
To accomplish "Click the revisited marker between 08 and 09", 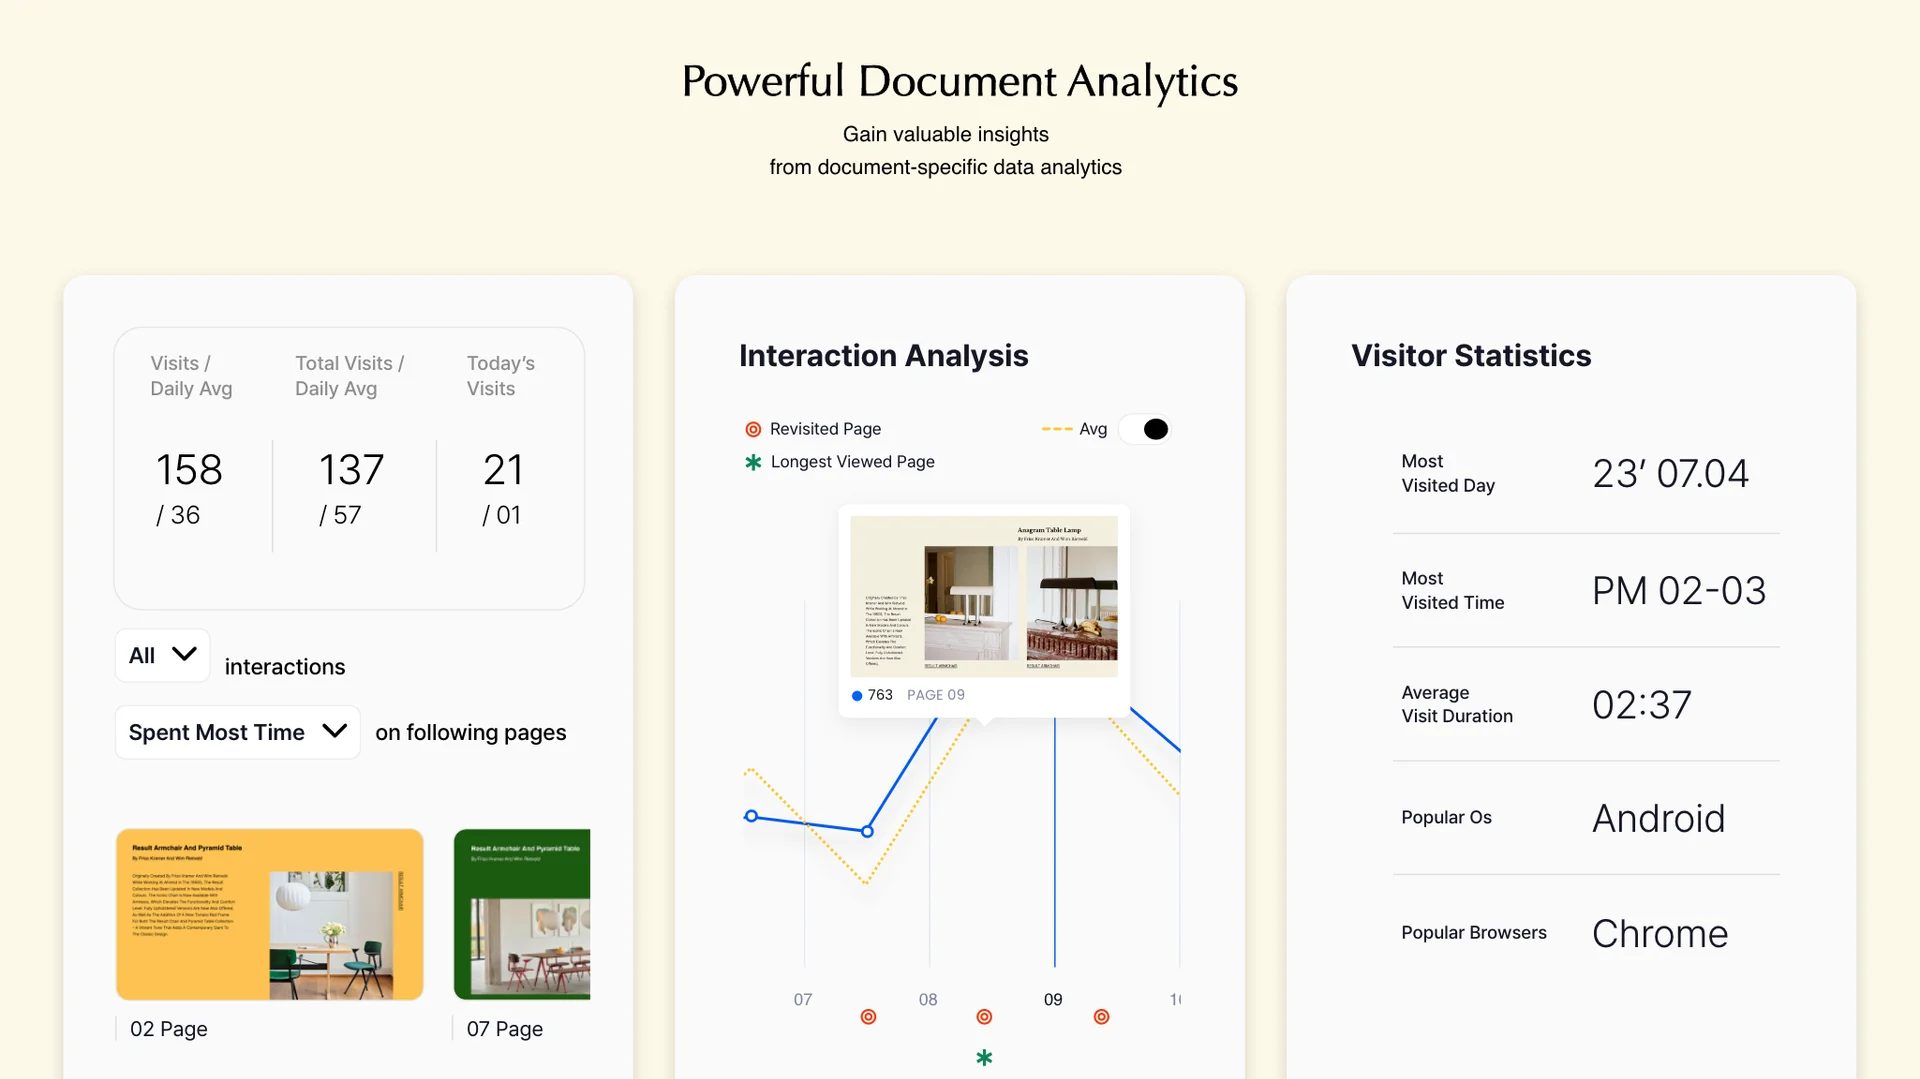I will (984, 1017).
